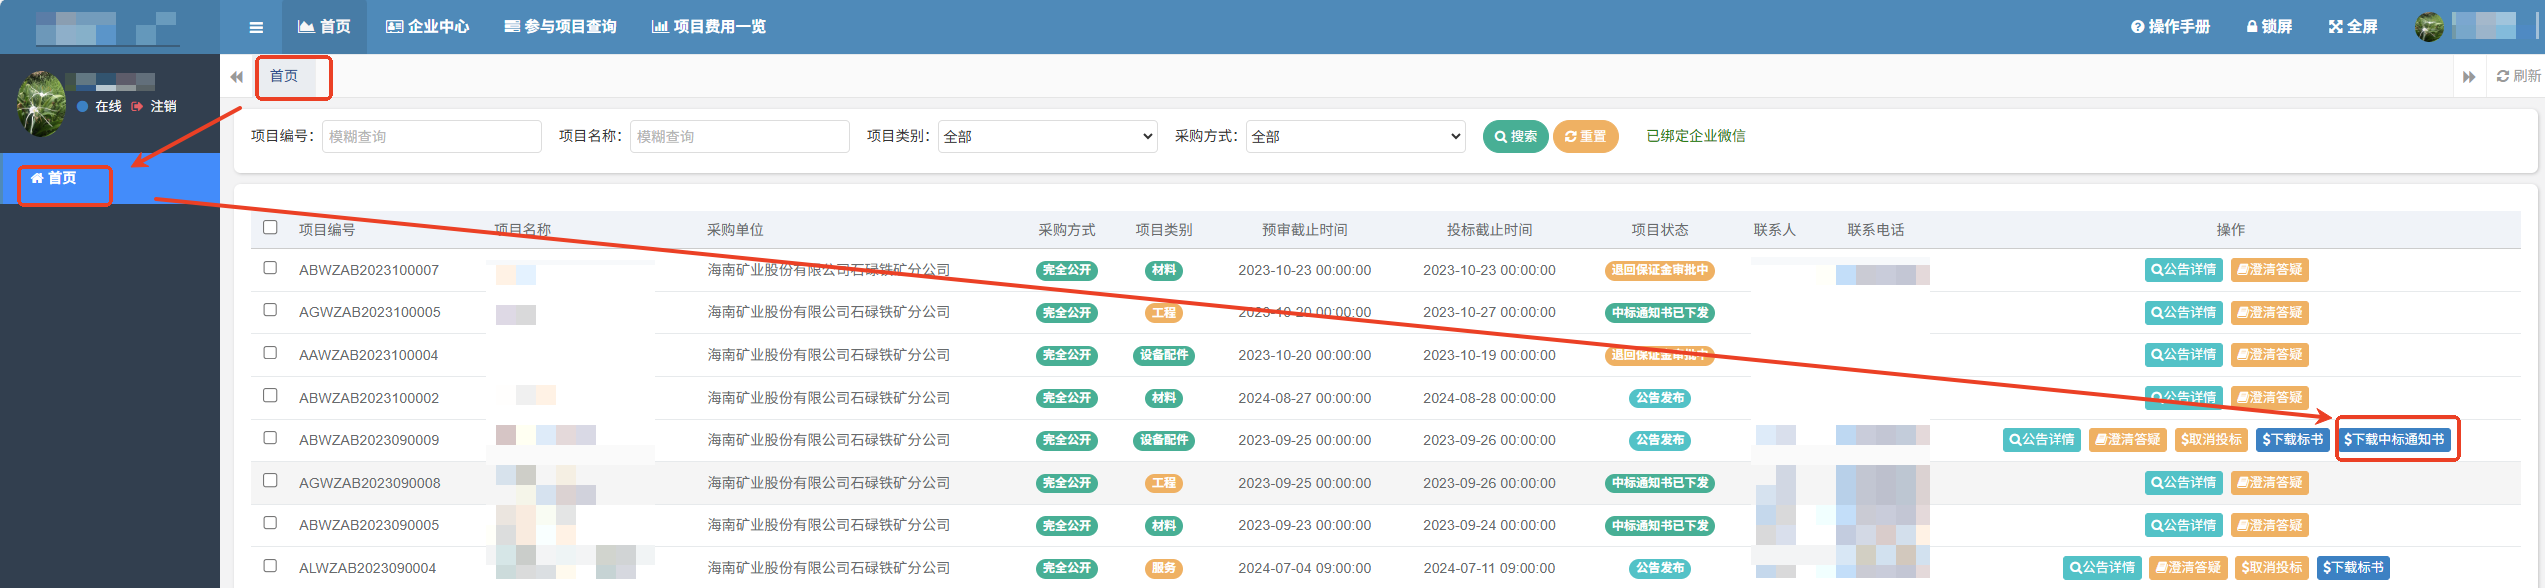Tick checkbox for row AGWZAB2023090008
This screenshot has width=2545, height=588.
coord(270,481)
